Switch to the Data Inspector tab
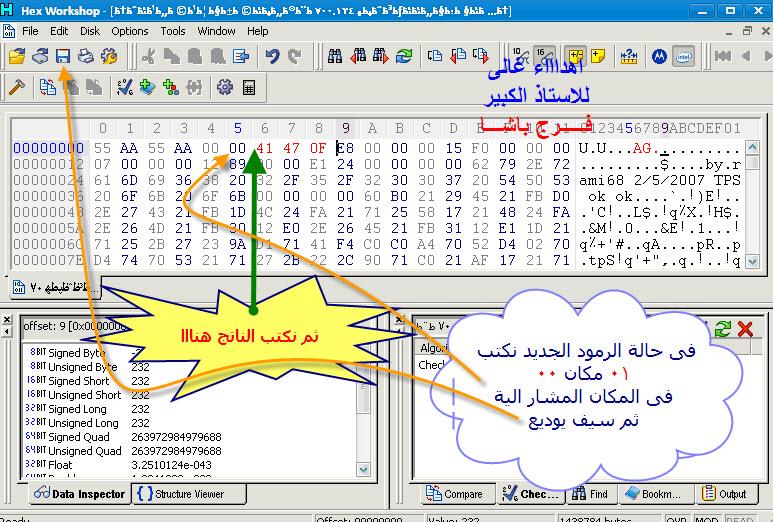The image size is (773, 522). pyautogui.click(x=79, y=494)
